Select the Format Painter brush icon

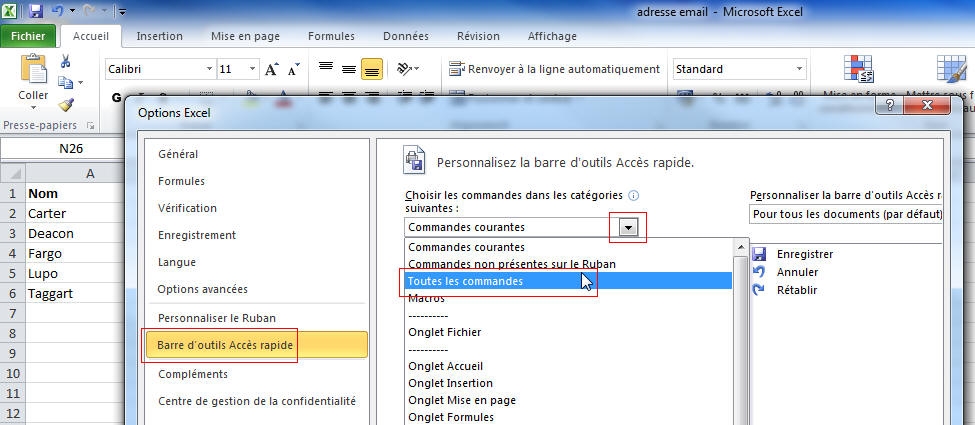pyautogui.click(x=65, y=104)
